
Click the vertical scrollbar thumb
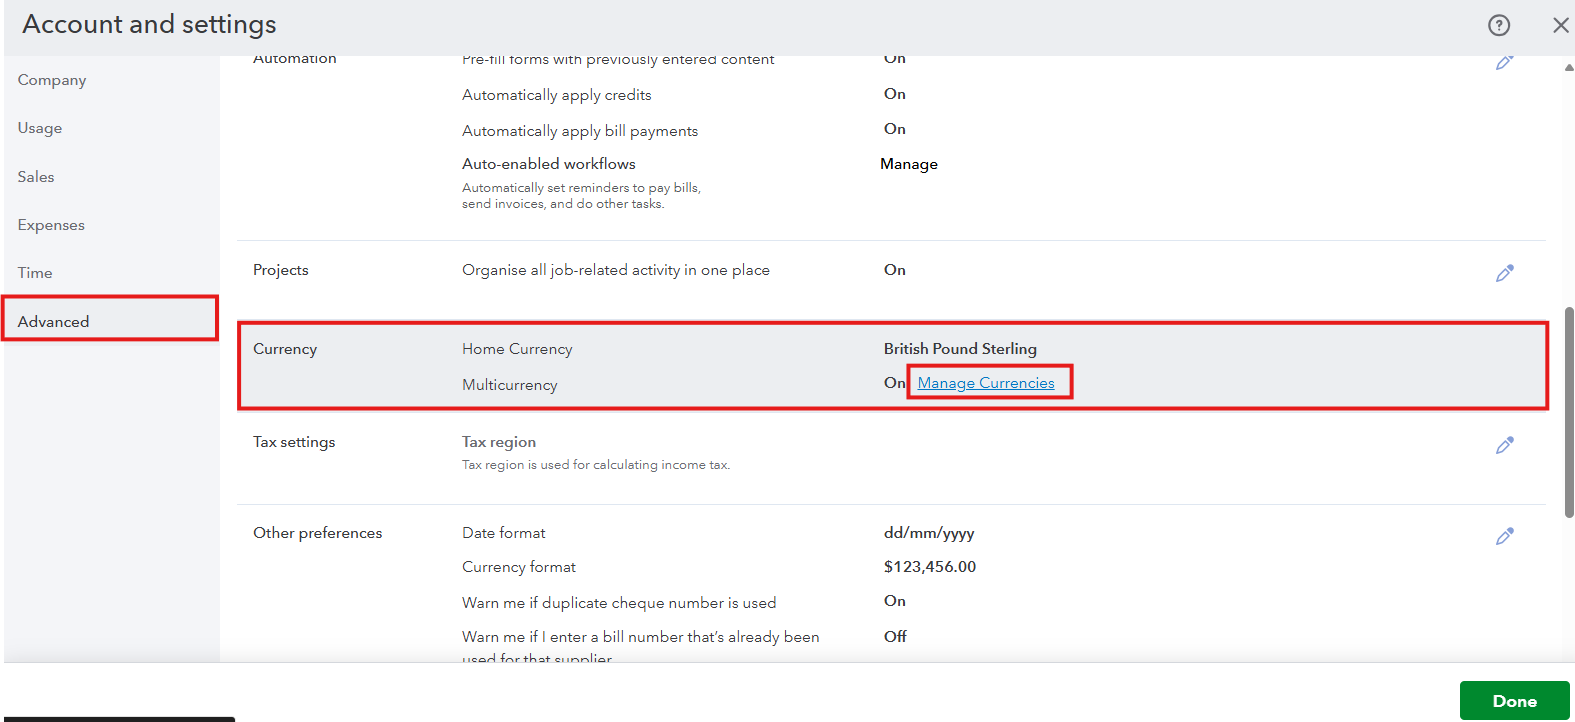(1568, 410)
